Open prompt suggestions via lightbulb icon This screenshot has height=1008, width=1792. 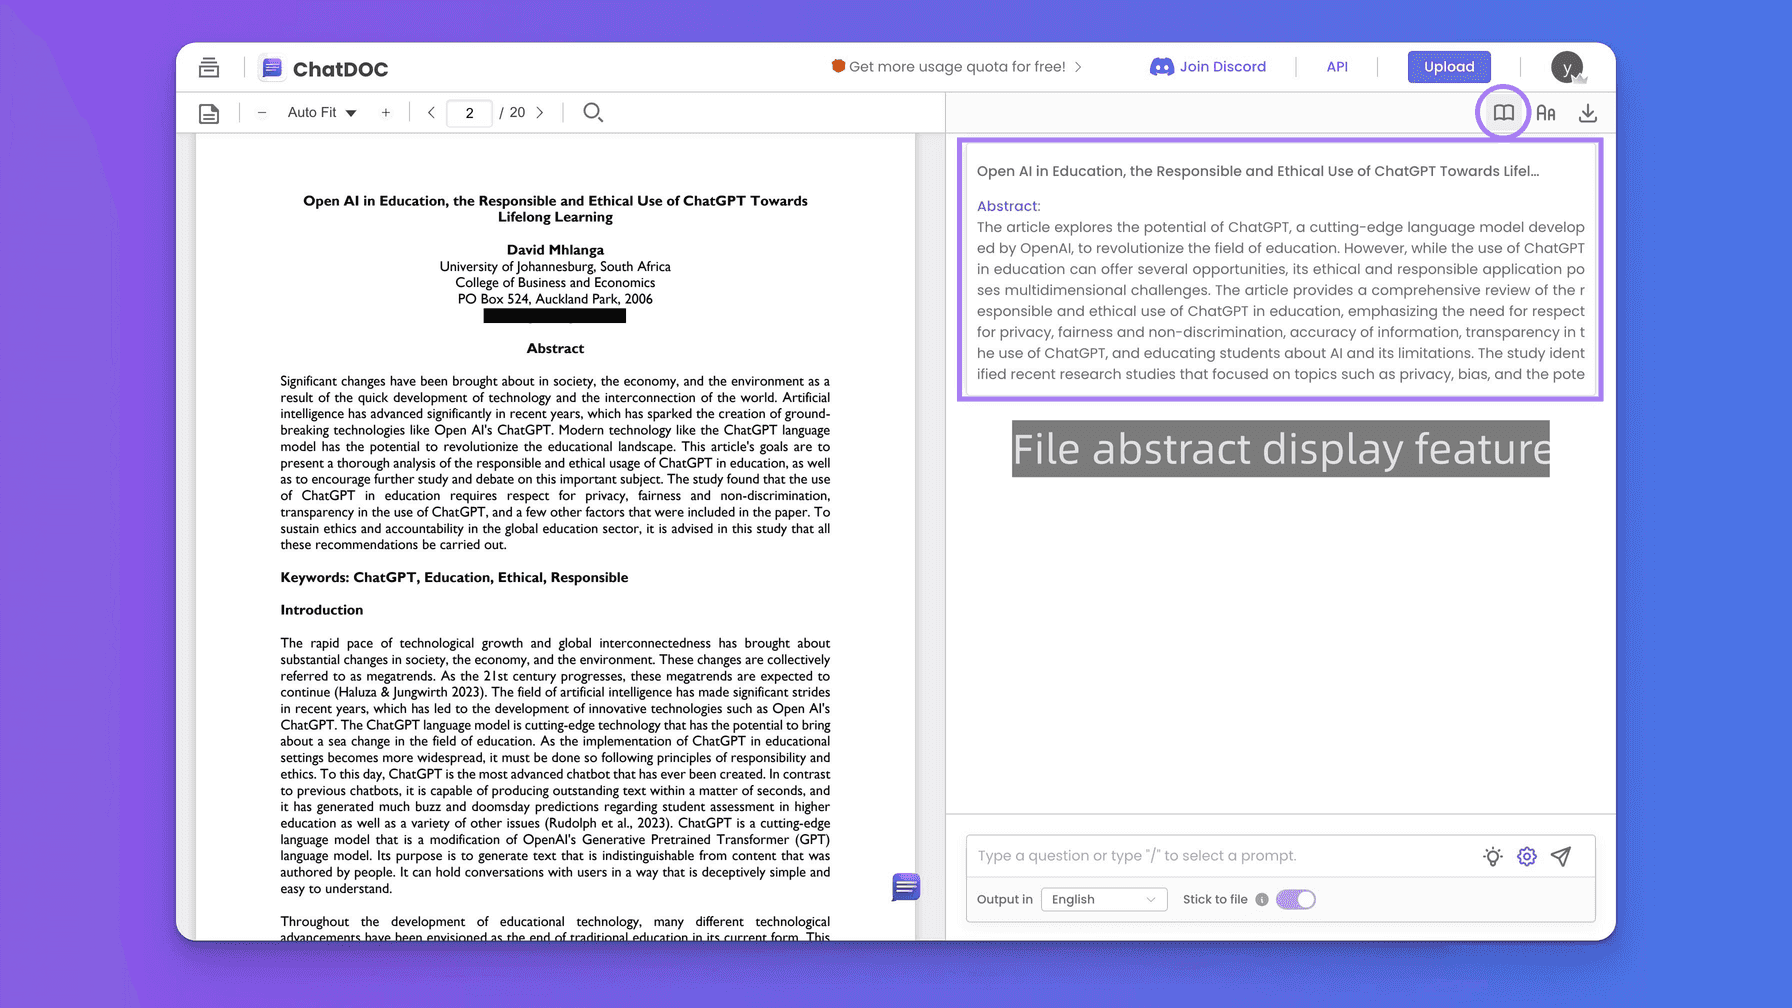1492,856
